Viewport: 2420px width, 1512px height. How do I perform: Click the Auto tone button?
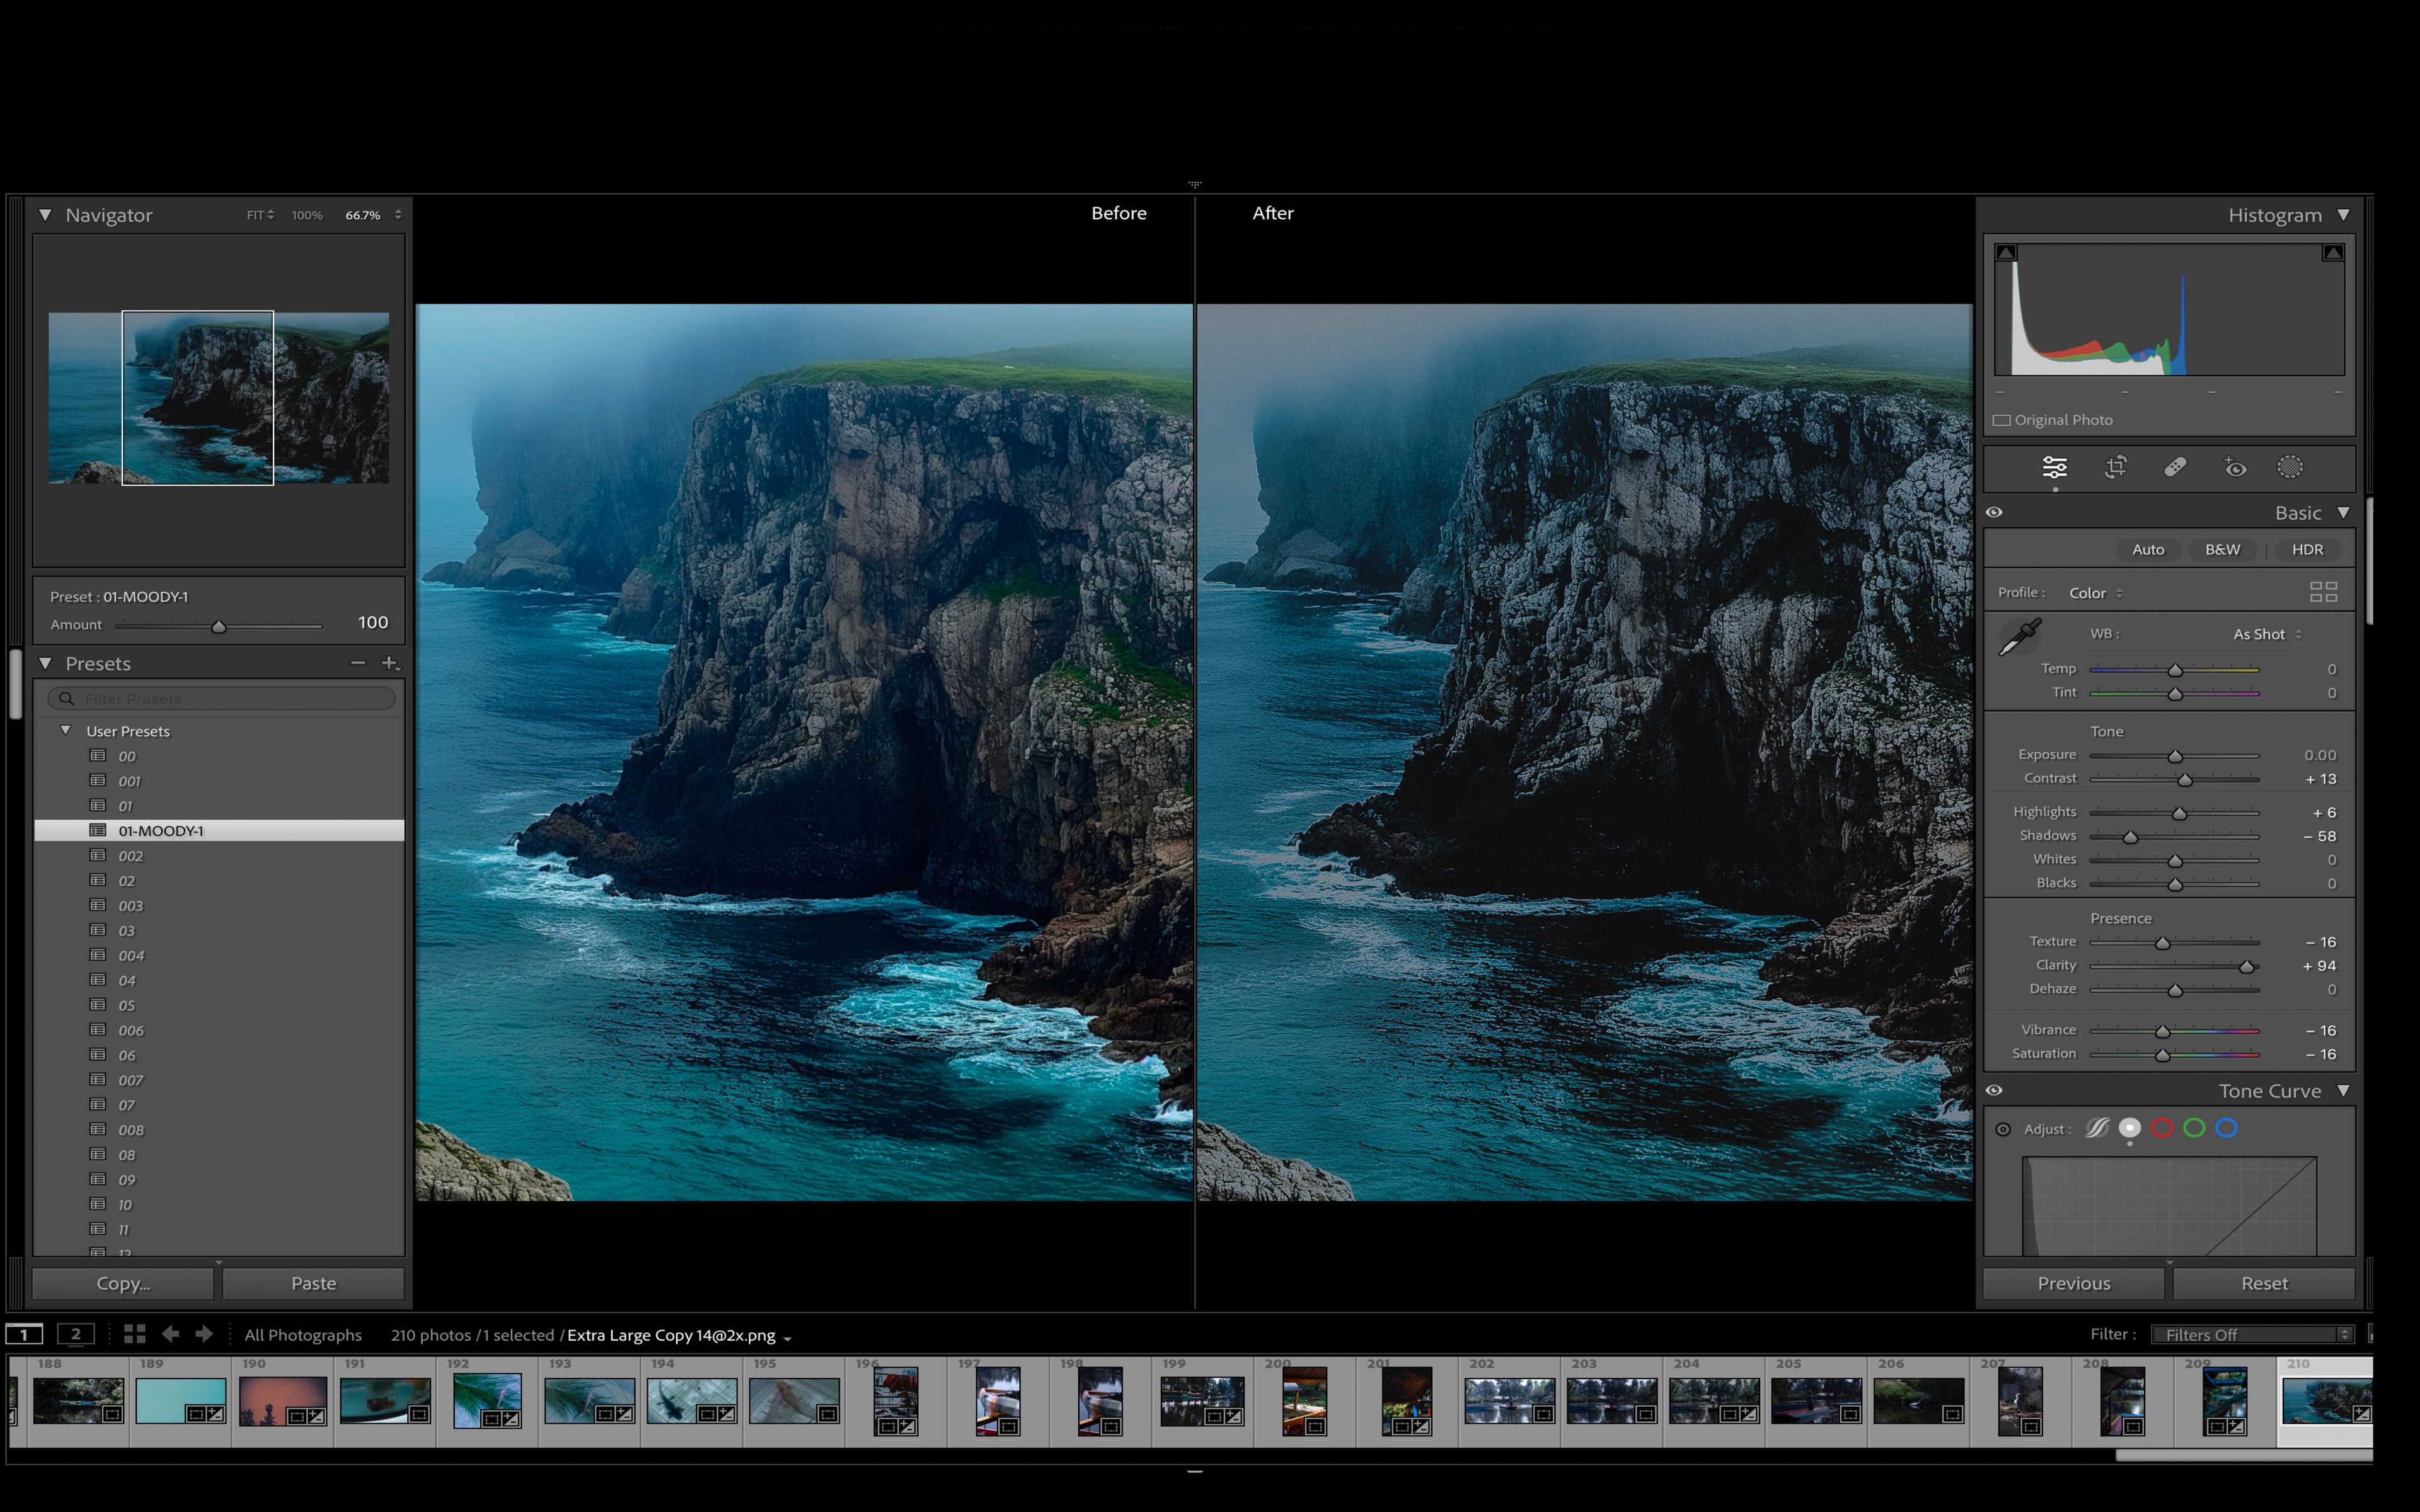pos(2148,549)
